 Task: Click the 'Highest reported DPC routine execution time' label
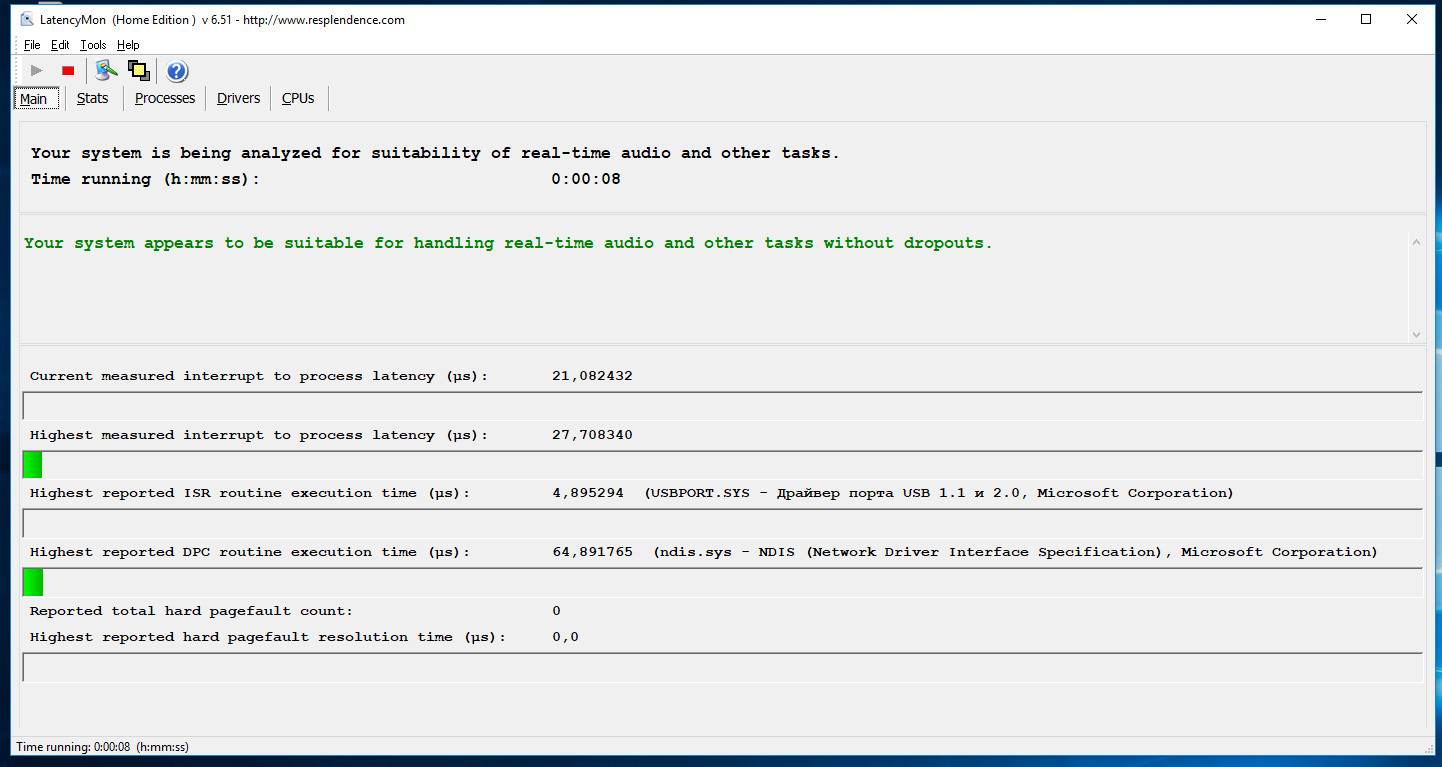[250, 552]
